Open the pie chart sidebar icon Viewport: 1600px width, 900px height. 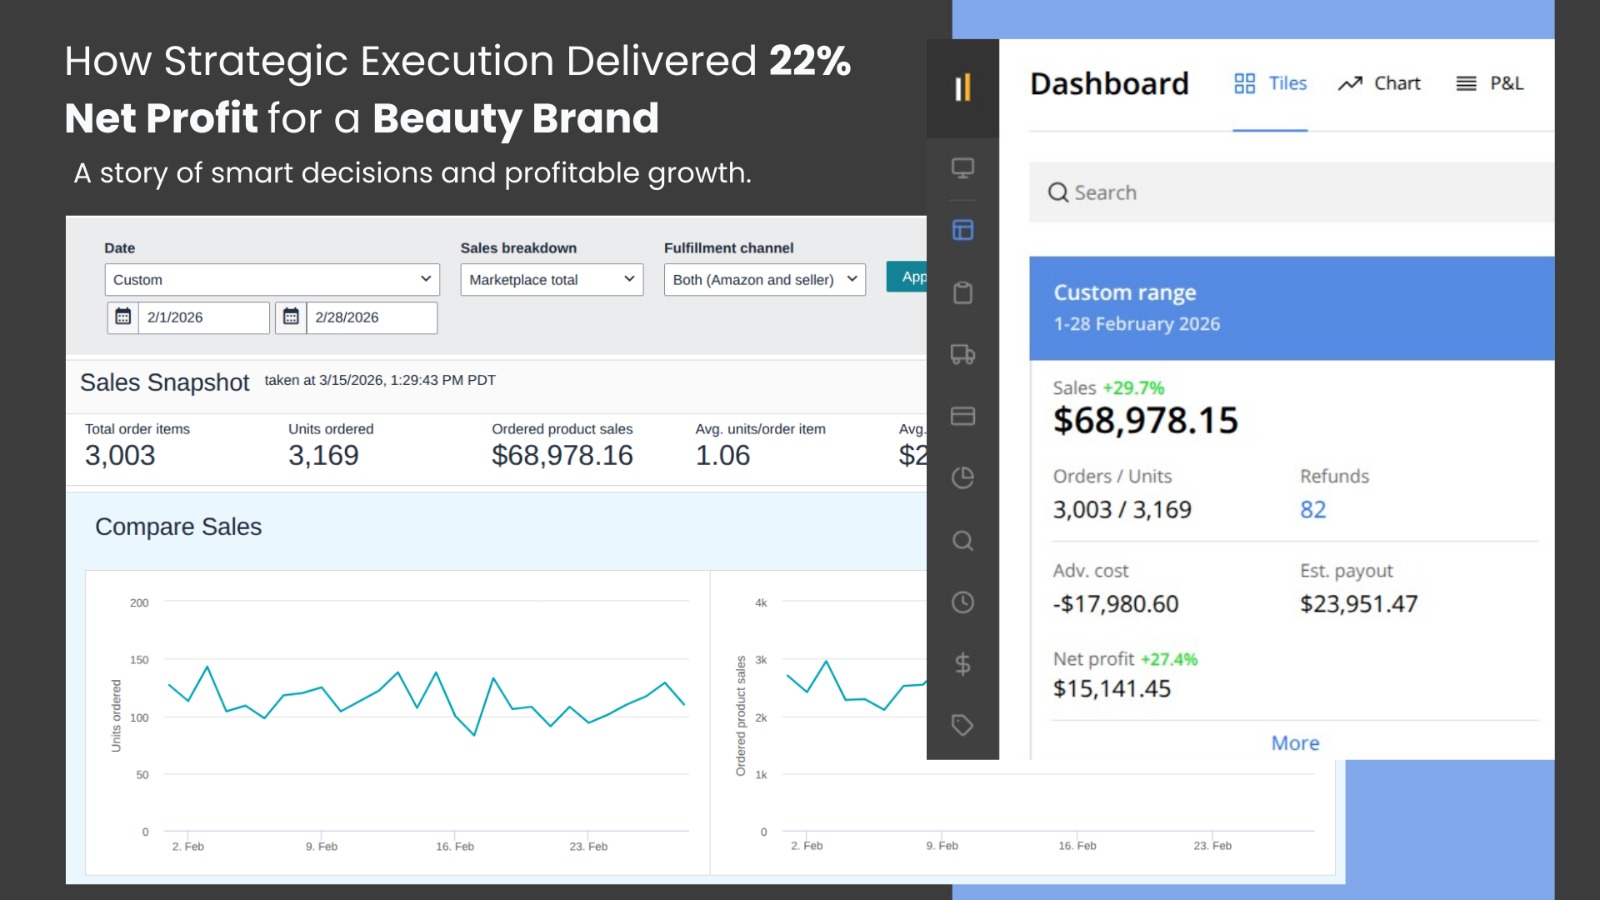tap(962, 478)
